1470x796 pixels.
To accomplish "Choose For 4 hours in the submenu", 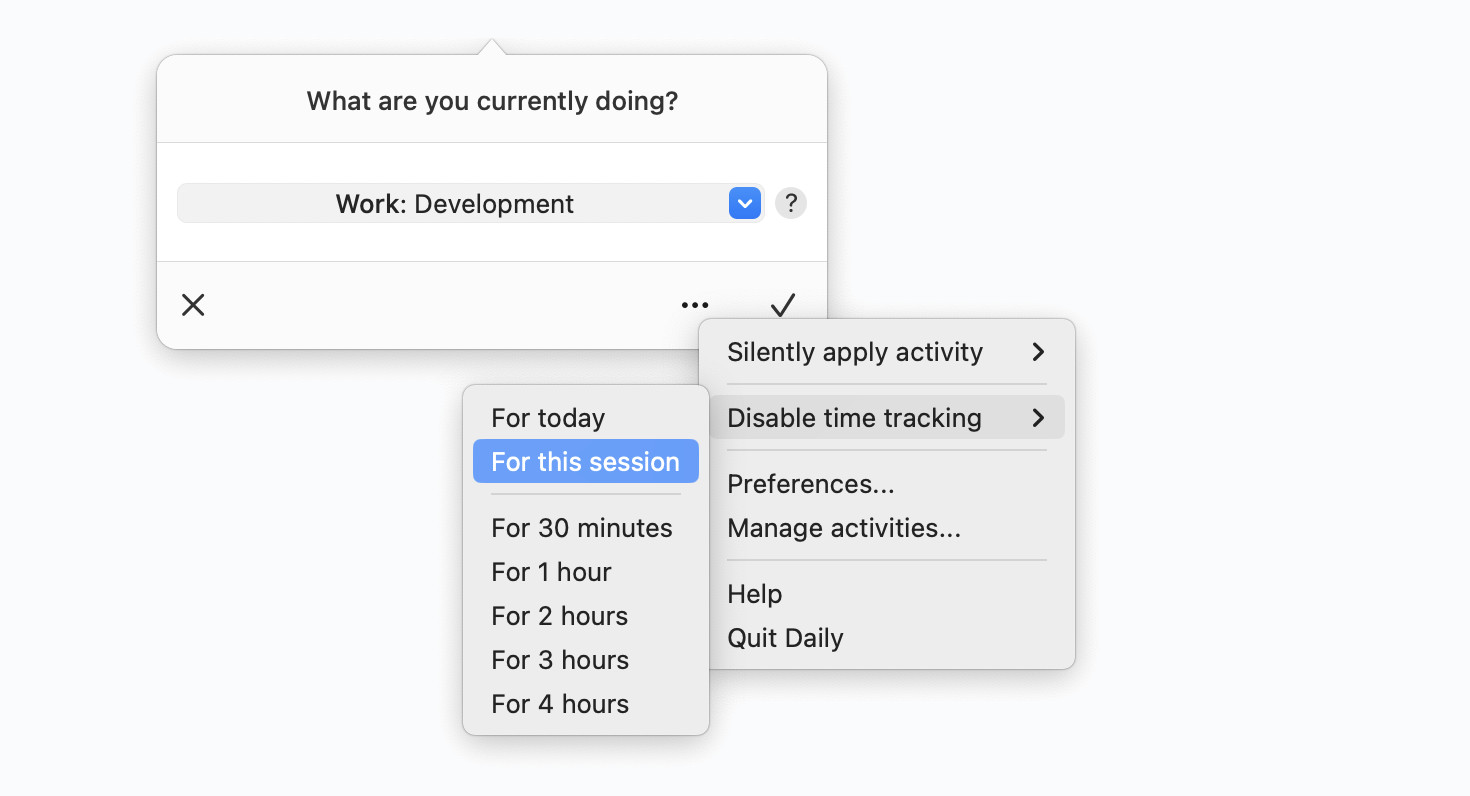I will click(x=560, y=704).
